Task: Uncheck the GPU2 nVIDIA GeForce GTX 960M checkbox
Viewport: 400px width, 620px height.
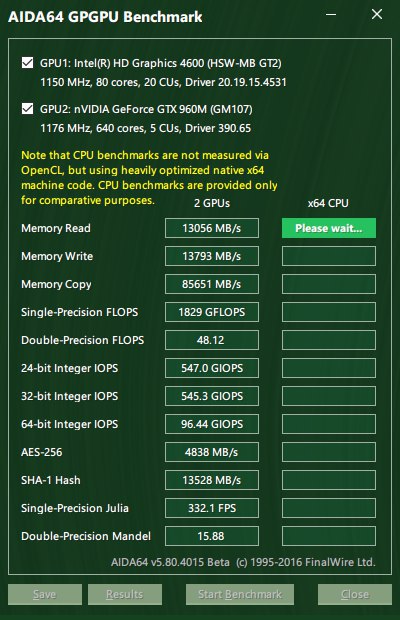Action: click(x=27, y=109)
